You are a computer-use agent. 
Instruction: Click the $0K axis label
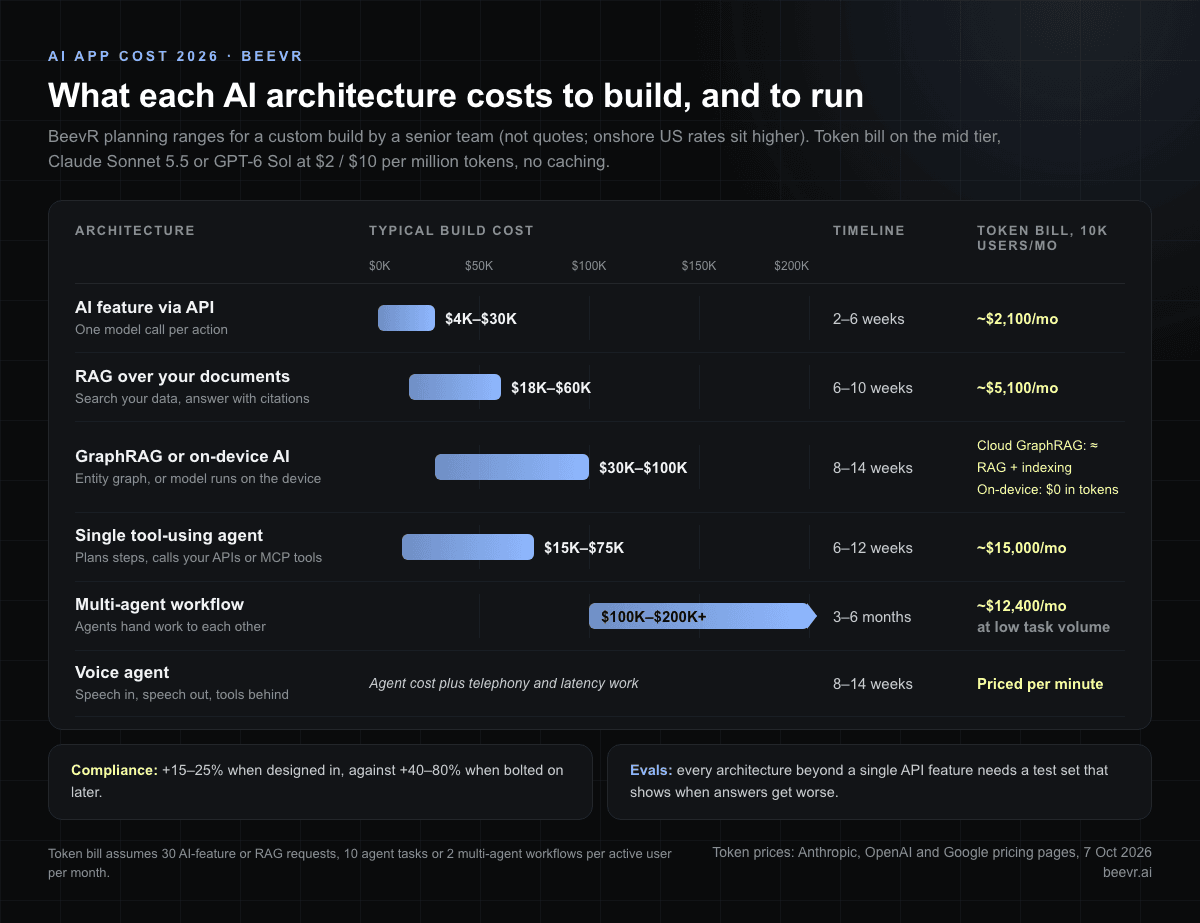(x=380, y=266)
